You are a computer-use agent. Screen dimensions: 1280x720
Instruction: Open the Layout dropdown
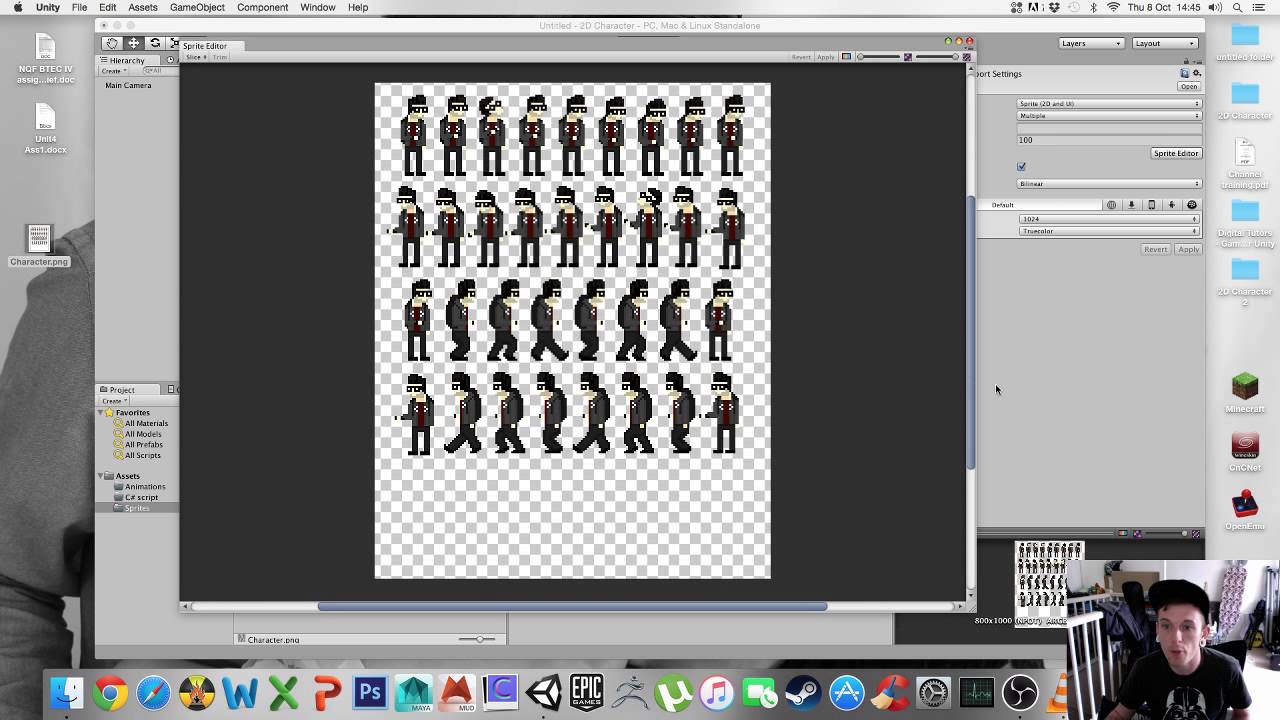[1165, 43]
